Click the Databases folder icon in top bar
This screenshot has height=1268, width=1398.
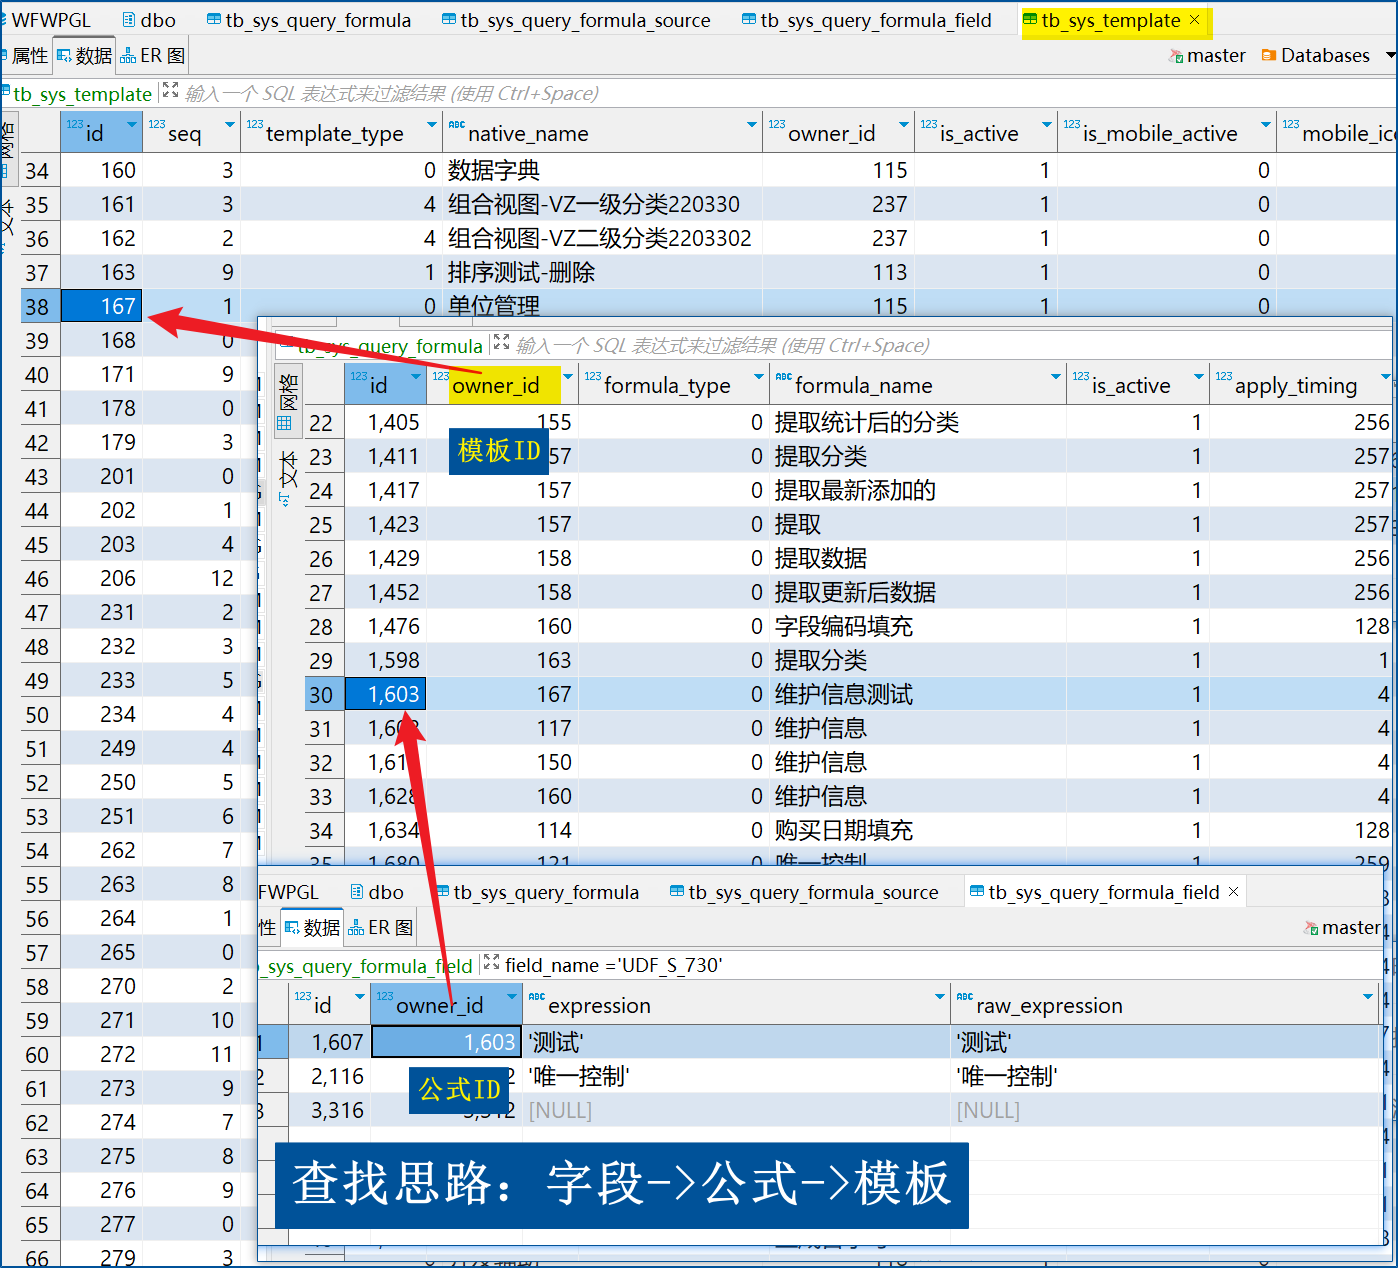(1268, 56)
